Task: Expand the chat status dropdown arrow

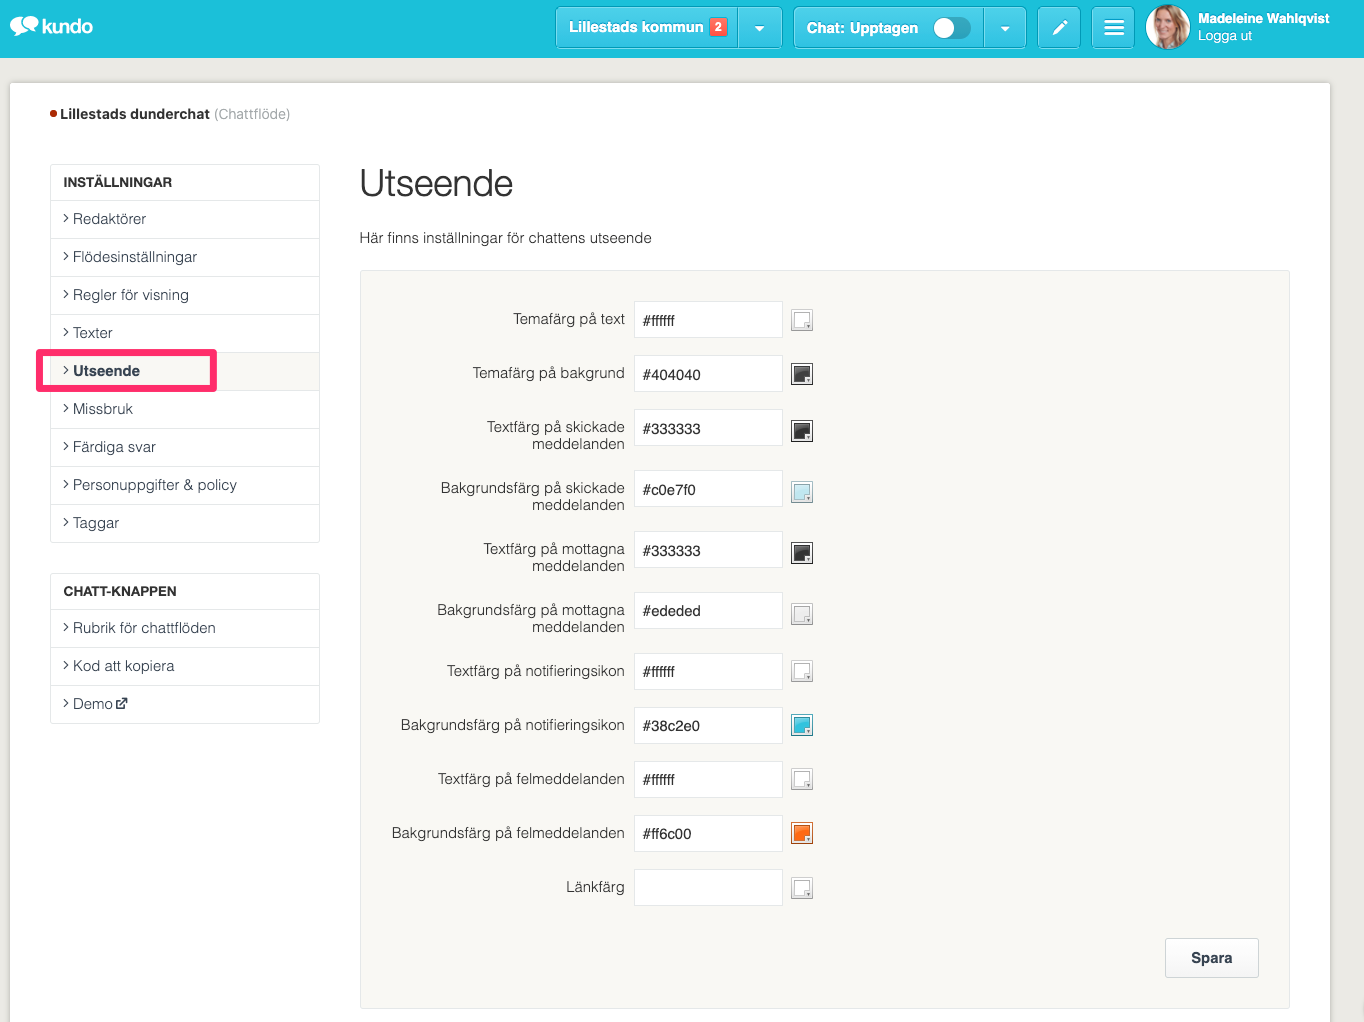Action: click(x=1005, y=28)
